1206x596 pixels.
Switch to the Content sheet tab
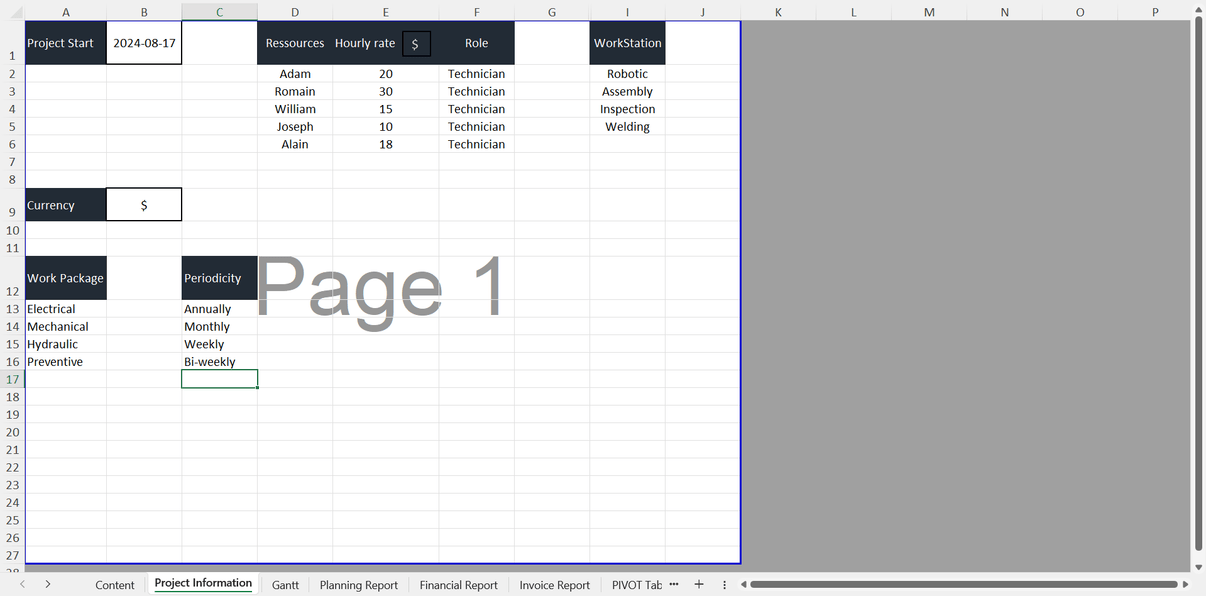click(x=115, y=585)
